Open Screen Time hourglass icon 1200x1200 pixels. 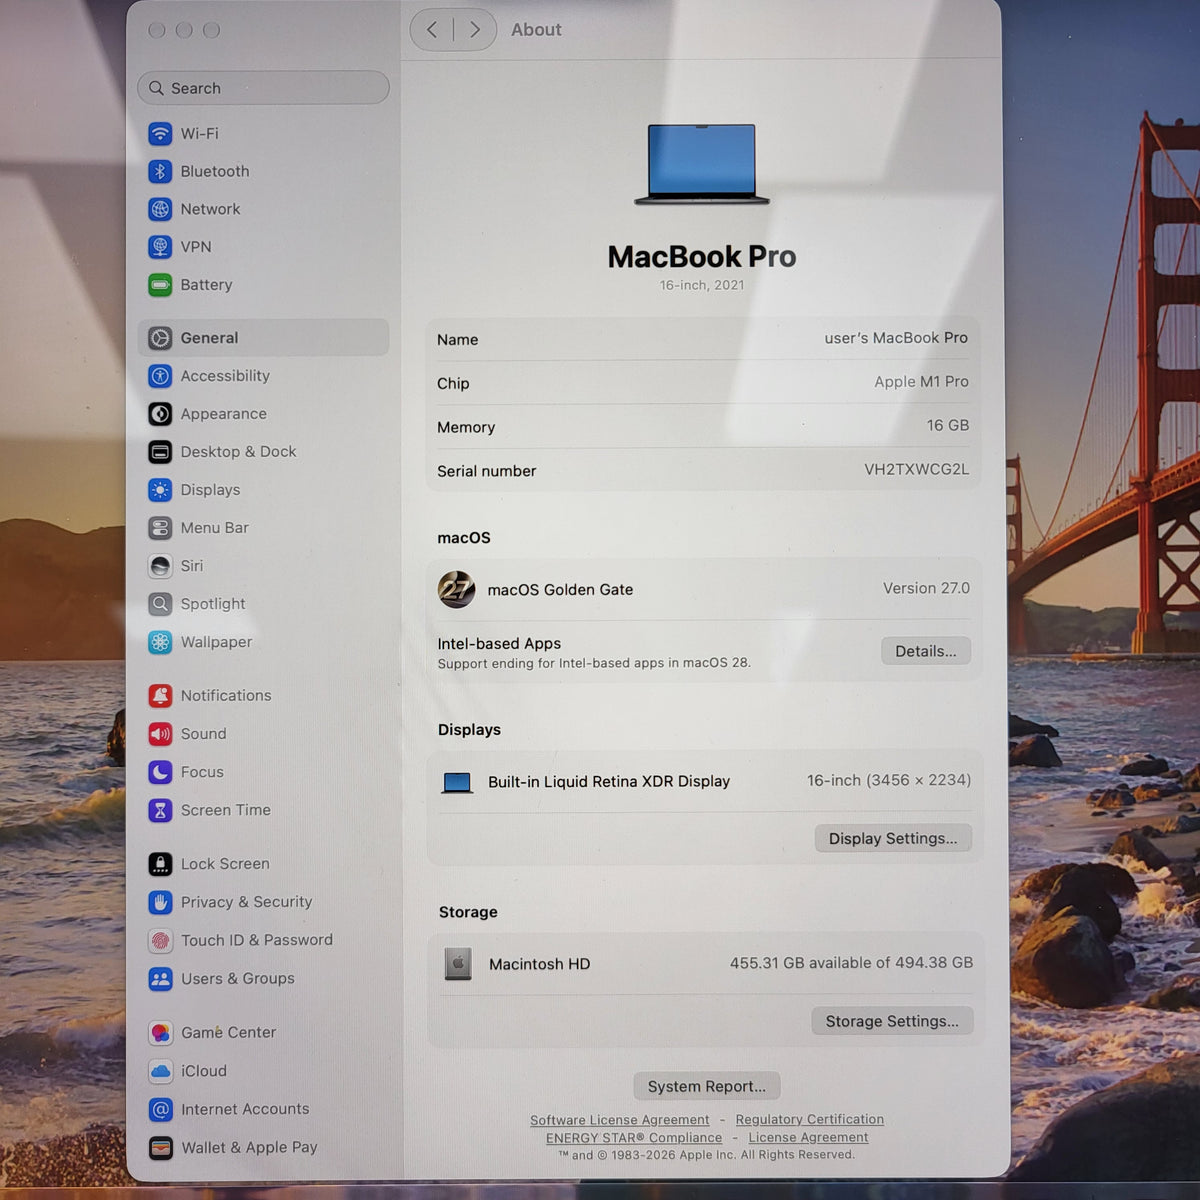coord(160,810)
